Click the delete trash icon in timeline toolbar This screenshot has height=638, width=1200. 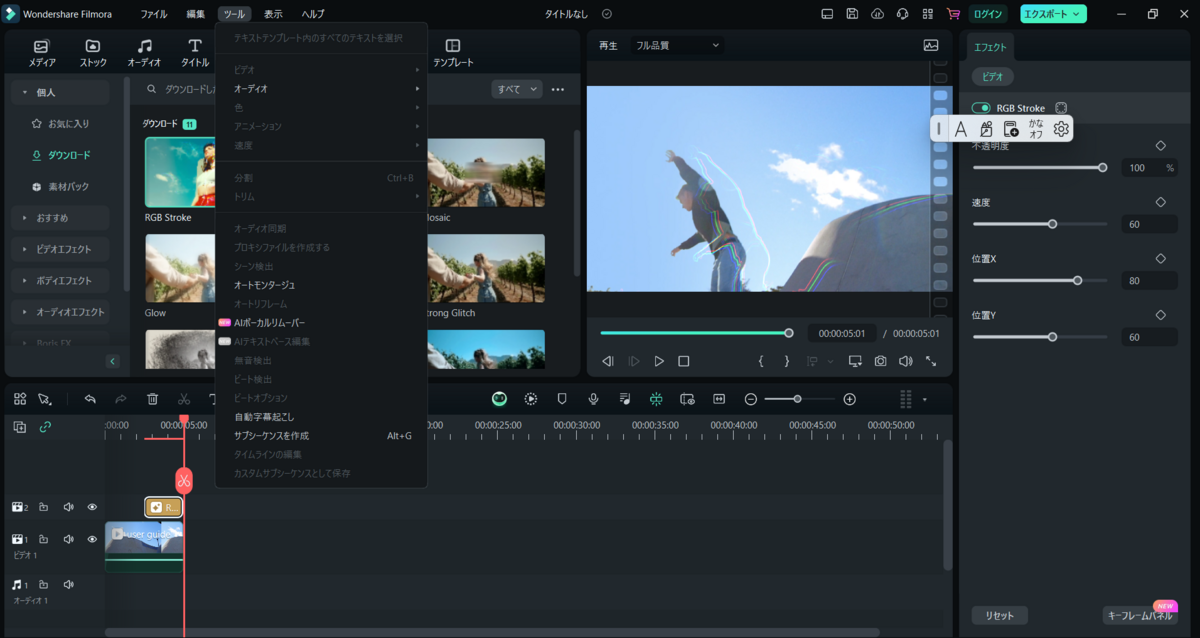click(x=152, y=399)
